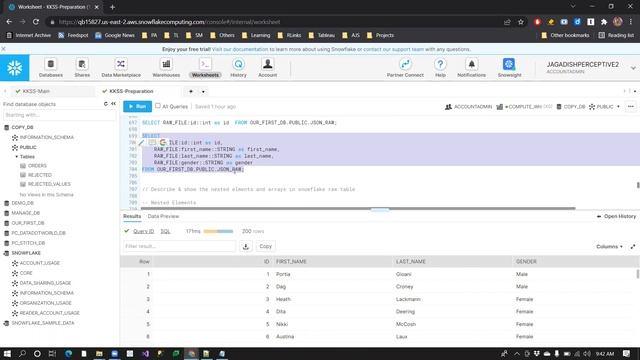Open the Columns dropdown

609,247
